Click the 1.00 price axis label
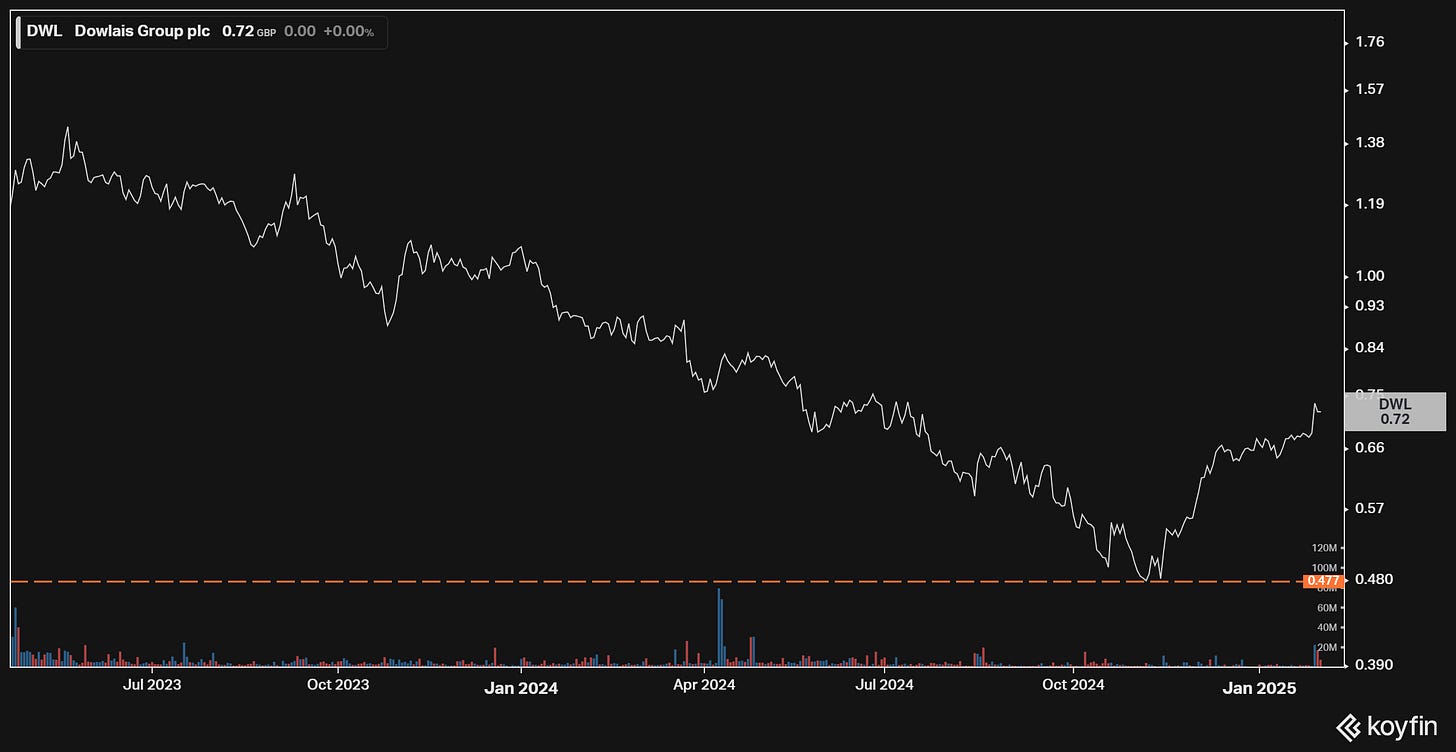Screen dimensions: 1456x752 [1369, 276]
